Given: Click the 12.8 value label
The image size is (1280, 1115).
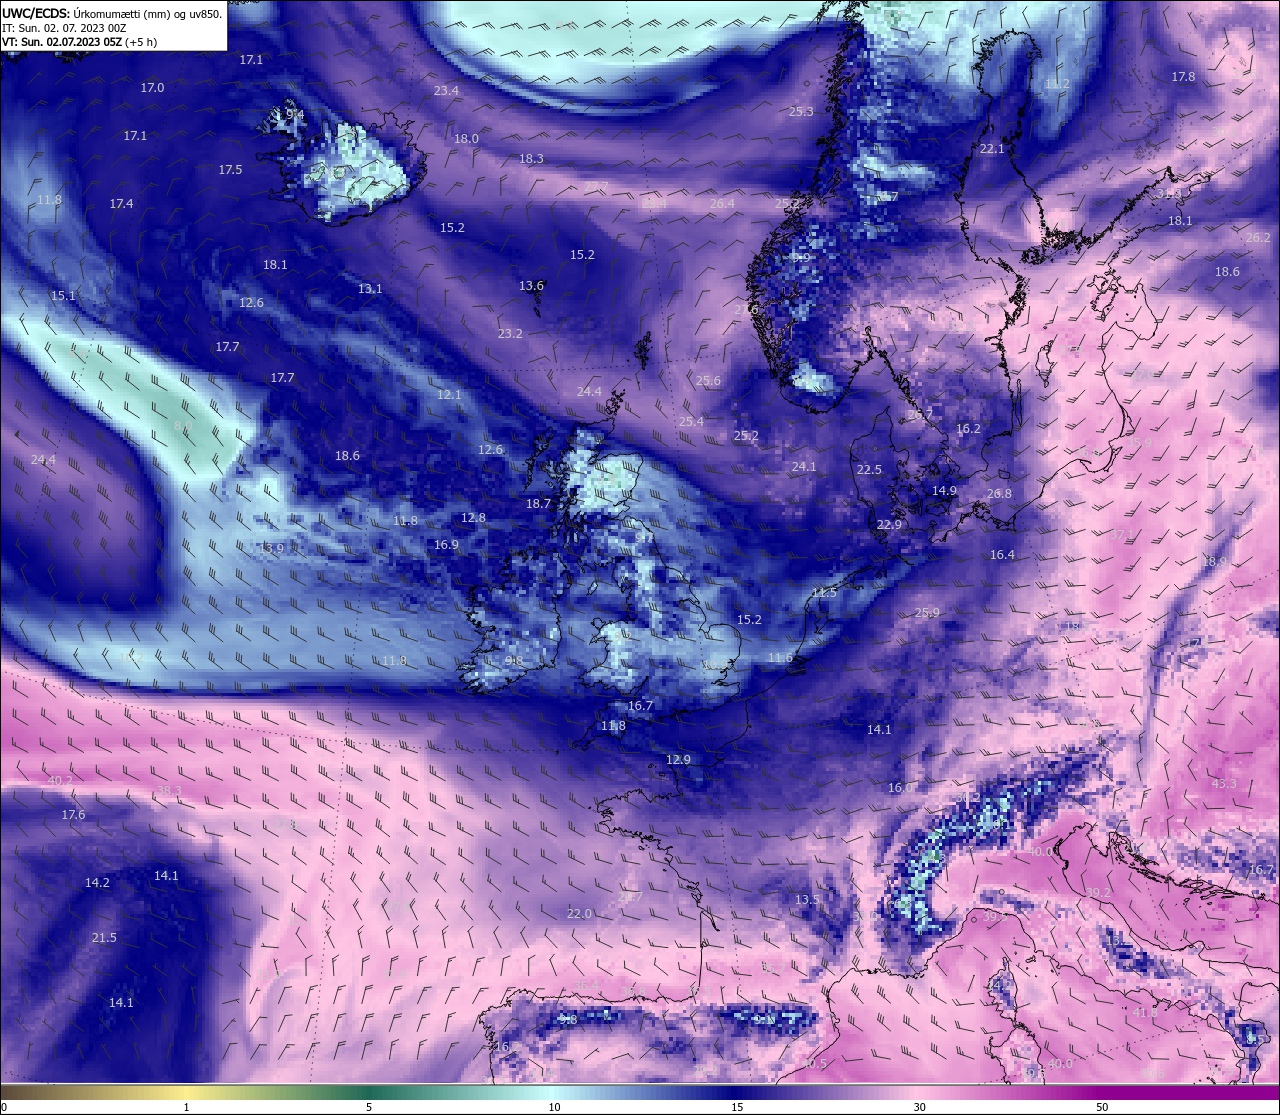Looking at the screenshot, I should [473, 518].
